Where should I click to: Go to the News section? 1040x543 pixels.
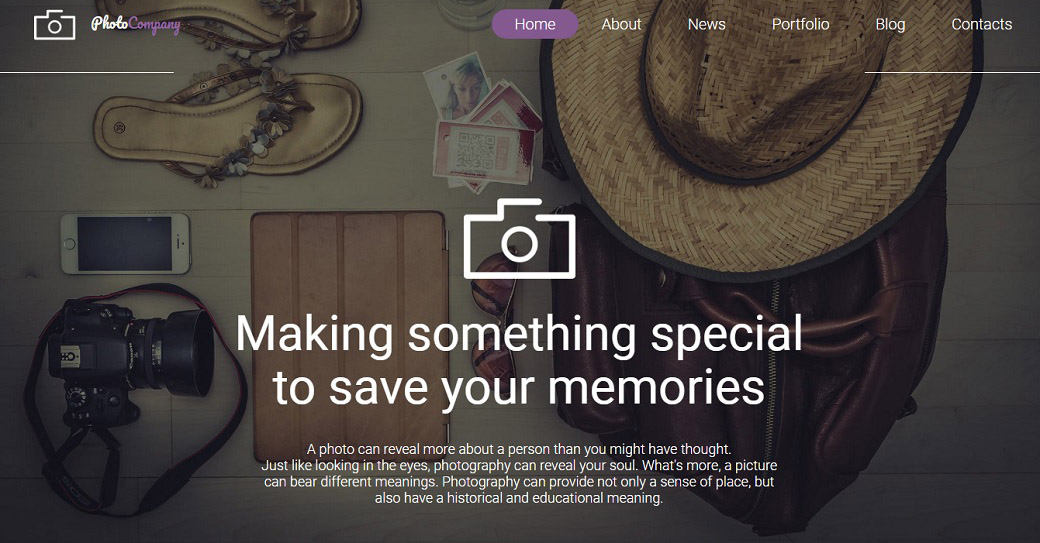coord(706,25)
